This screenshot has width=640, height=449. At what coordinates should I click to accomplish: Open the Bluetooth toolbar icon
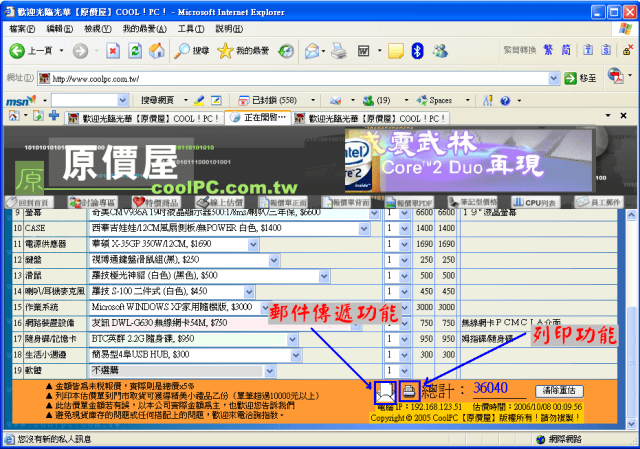(x=417, y=51)
